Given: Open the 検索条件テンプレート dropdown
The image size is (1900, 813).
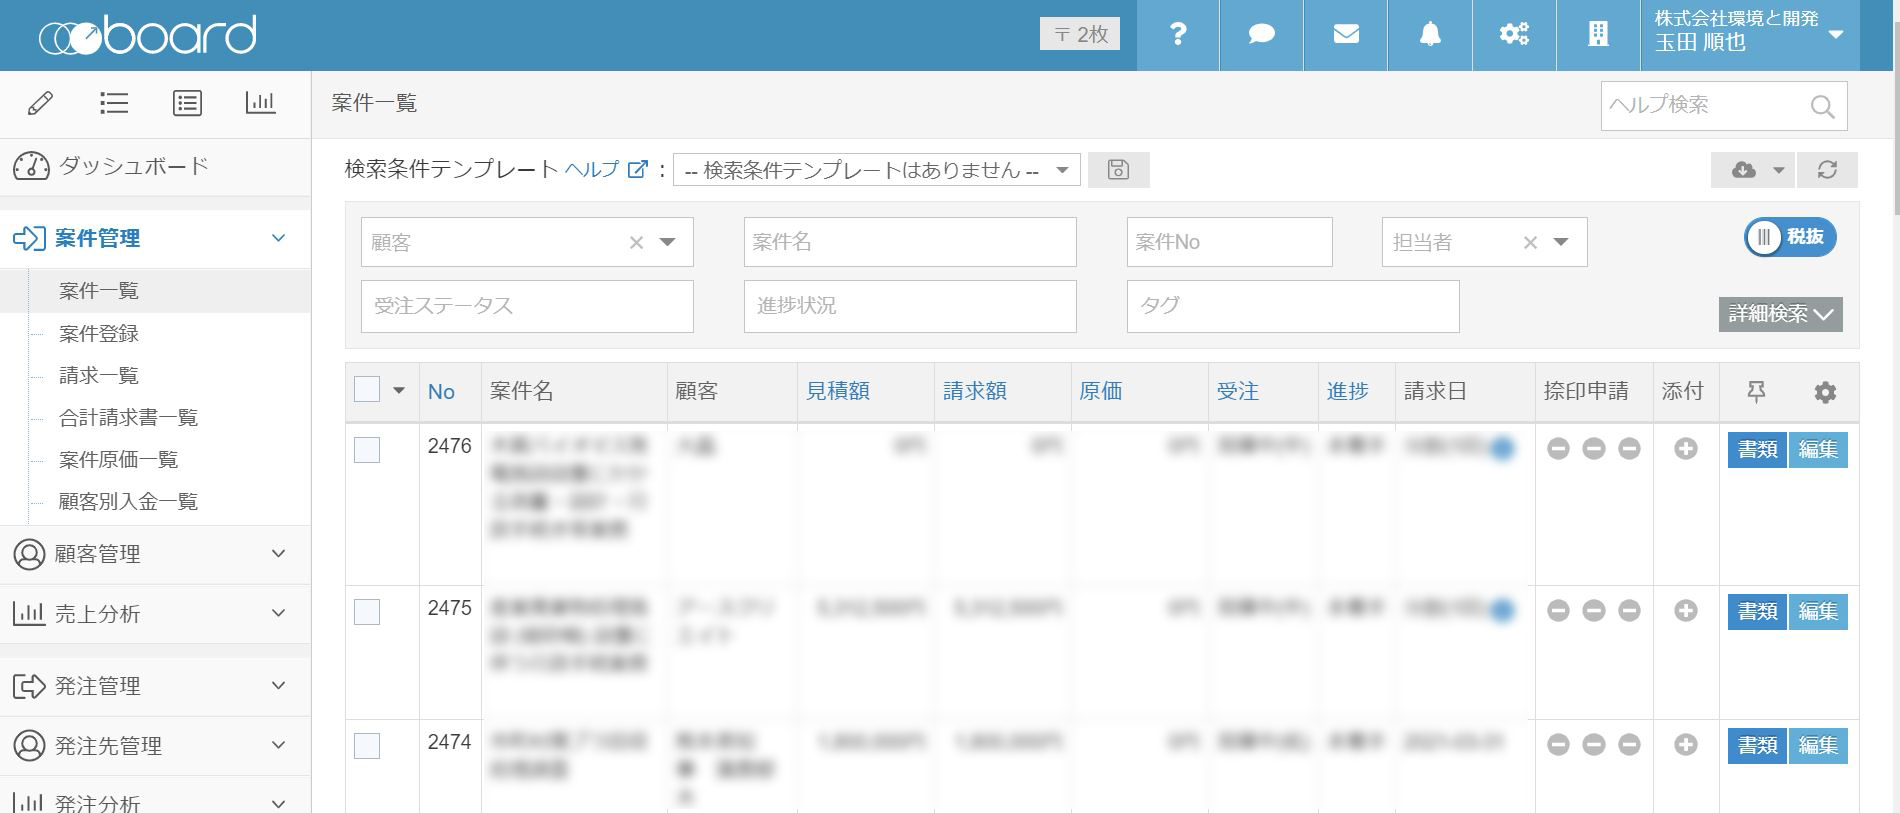Looking at the screenshot, I should tap(876, 170).
